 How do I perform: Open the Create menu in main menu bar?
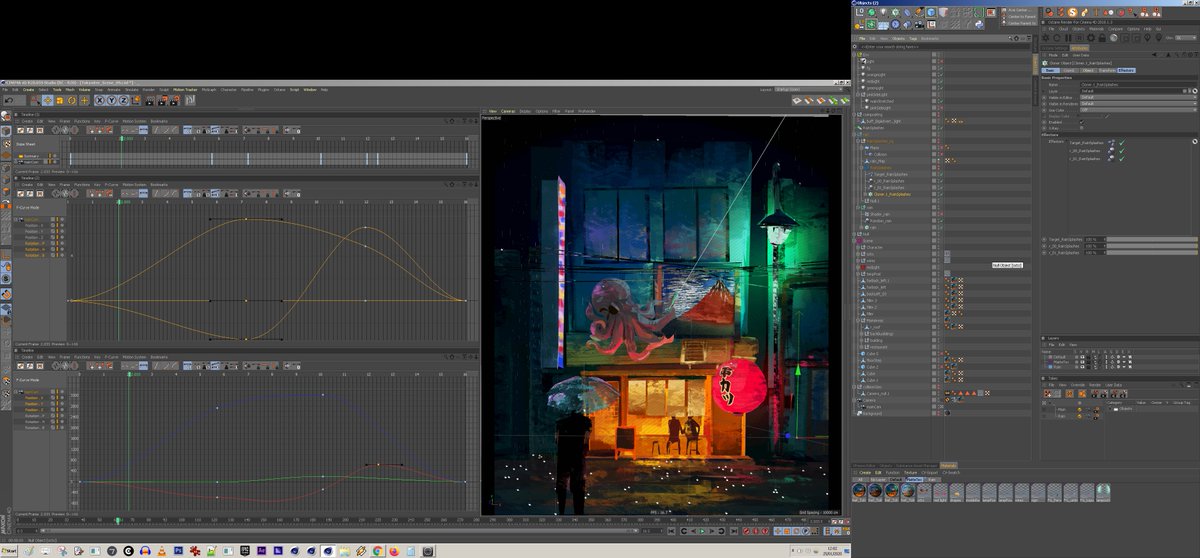(29, 90)
